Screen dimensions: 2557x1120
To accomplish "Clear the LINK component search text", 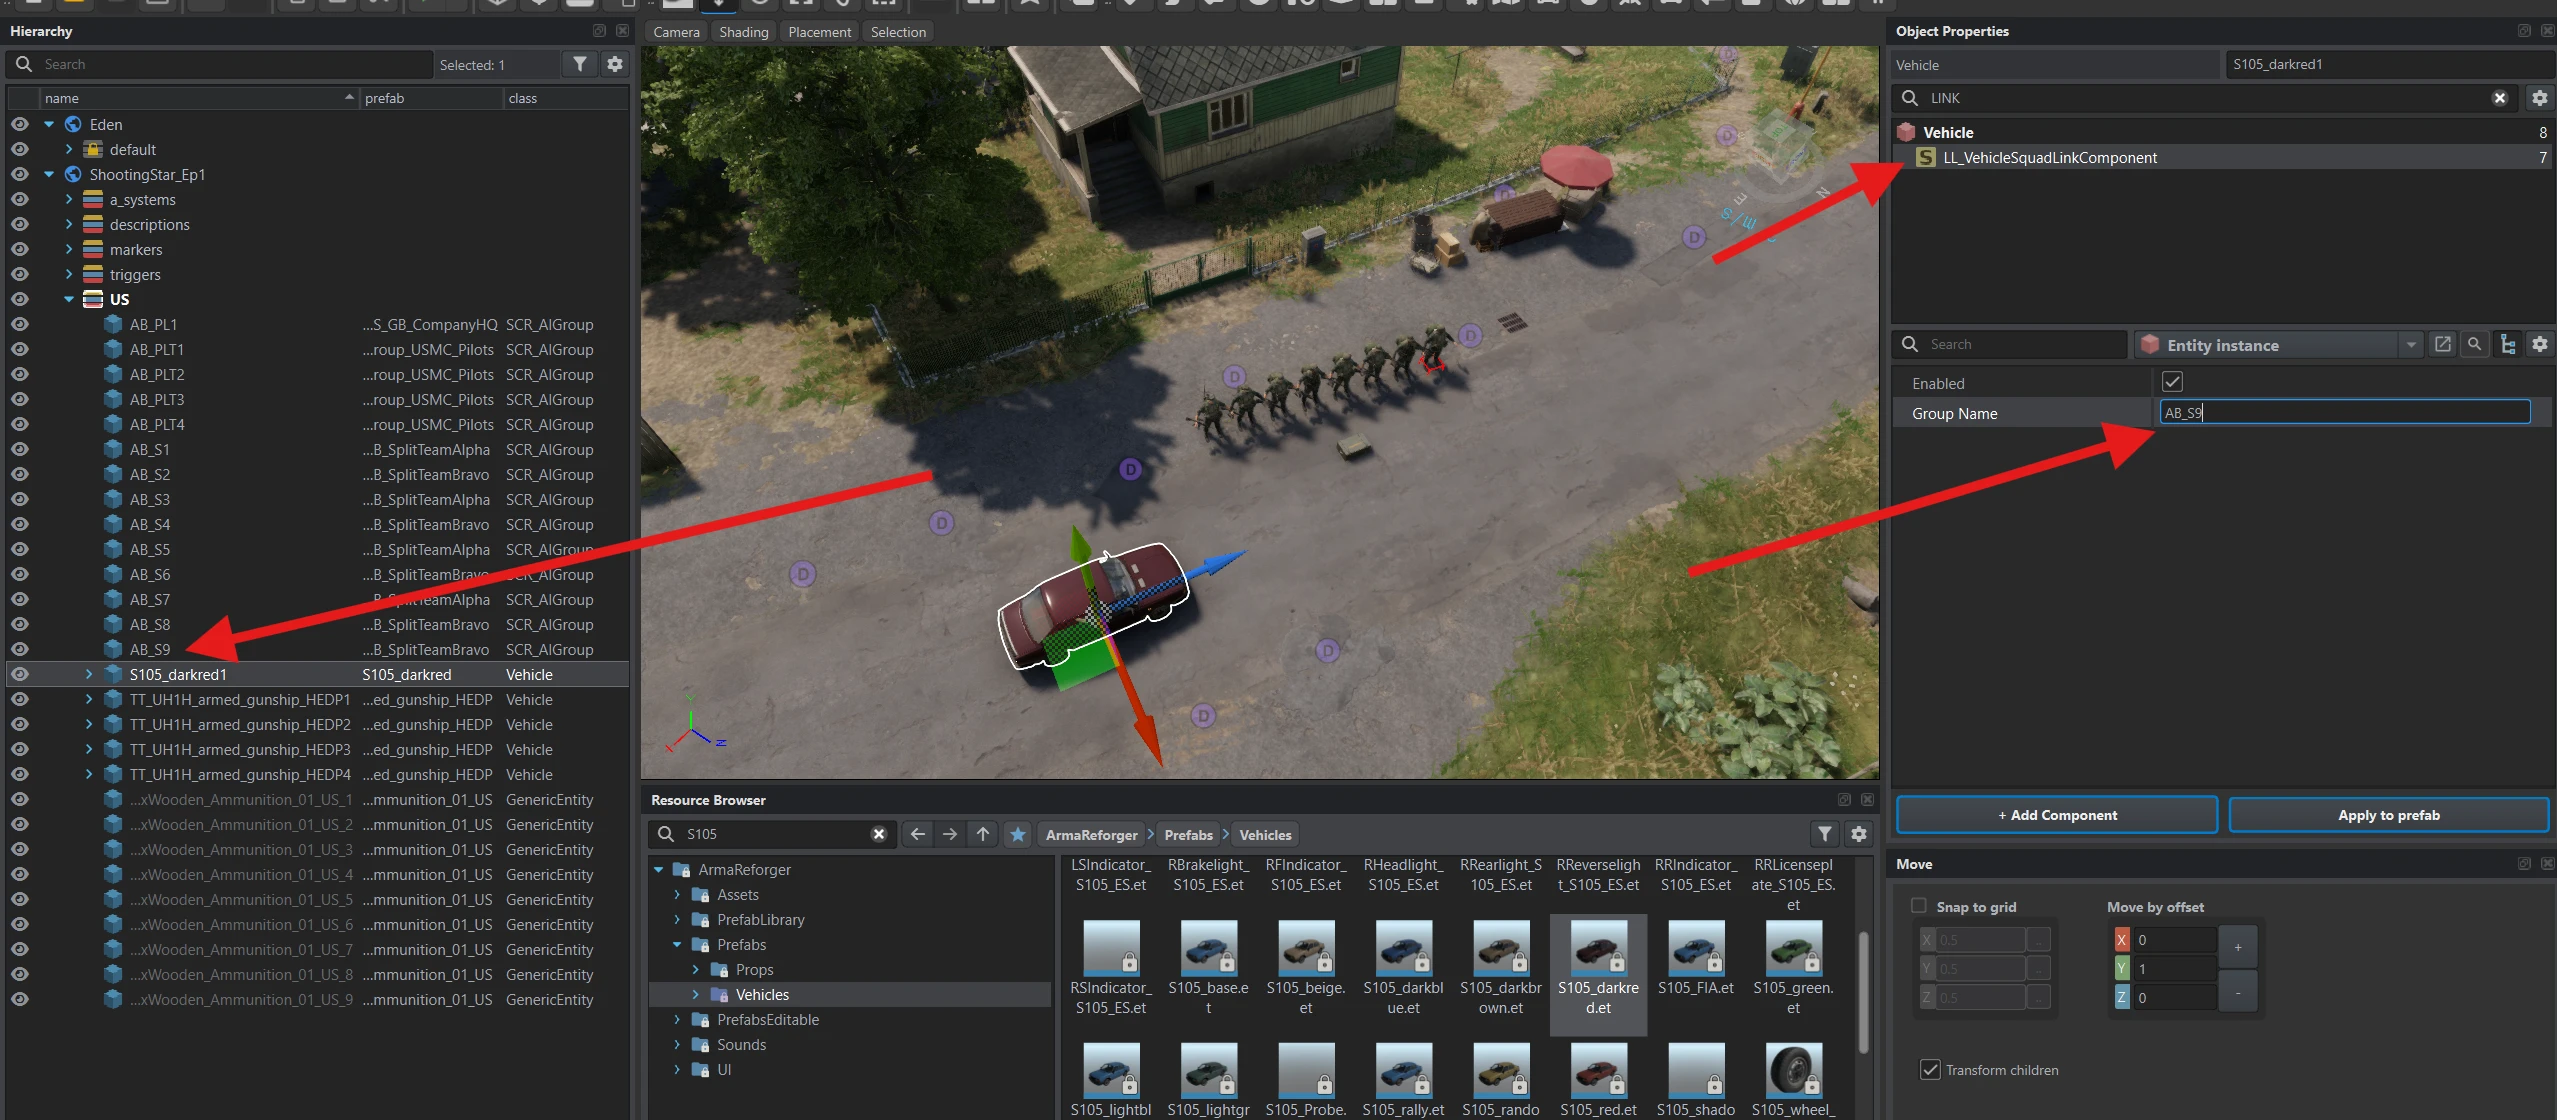I will [2499, 98].
